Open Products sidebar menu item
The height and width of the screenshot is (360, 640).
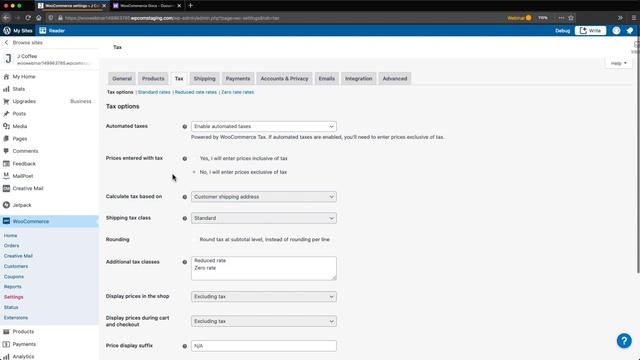(x=23, y=331)
